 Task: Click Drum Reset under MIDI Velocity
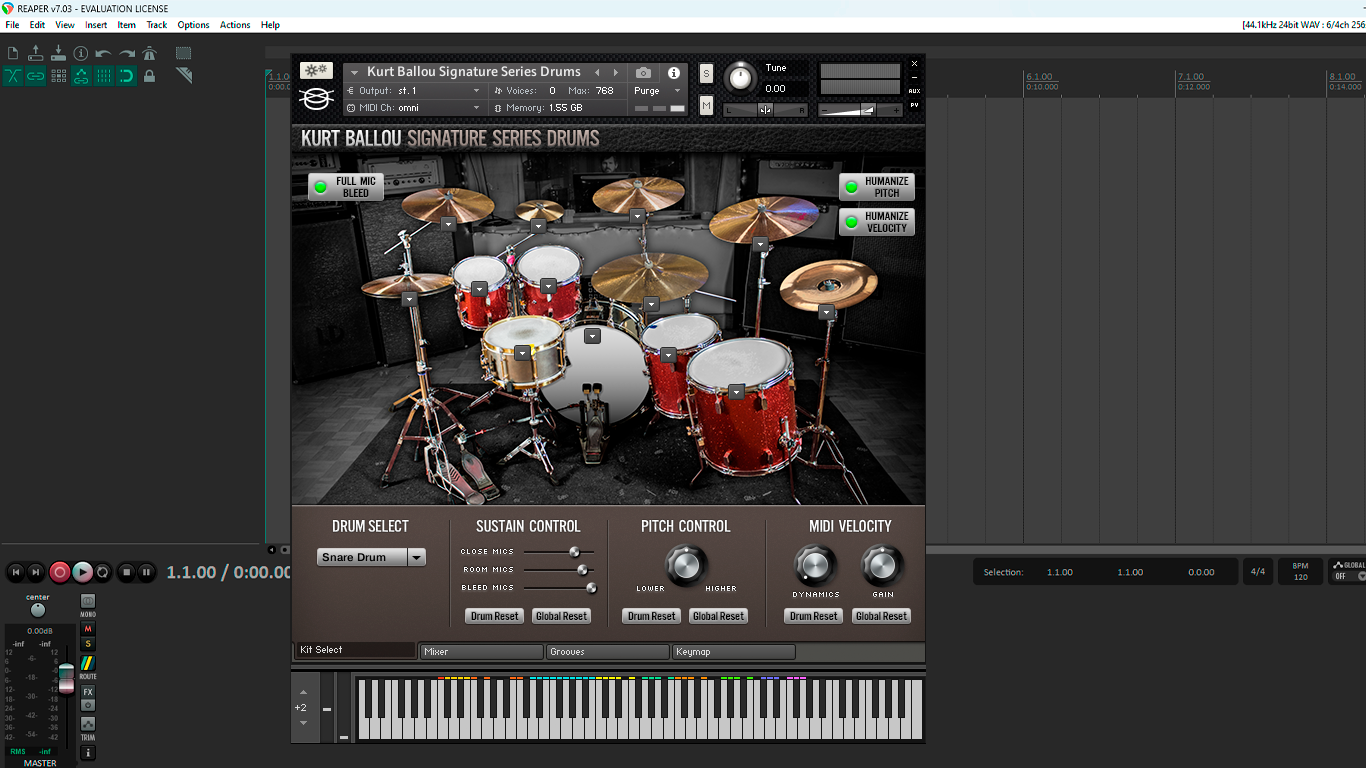coord(814,616)
